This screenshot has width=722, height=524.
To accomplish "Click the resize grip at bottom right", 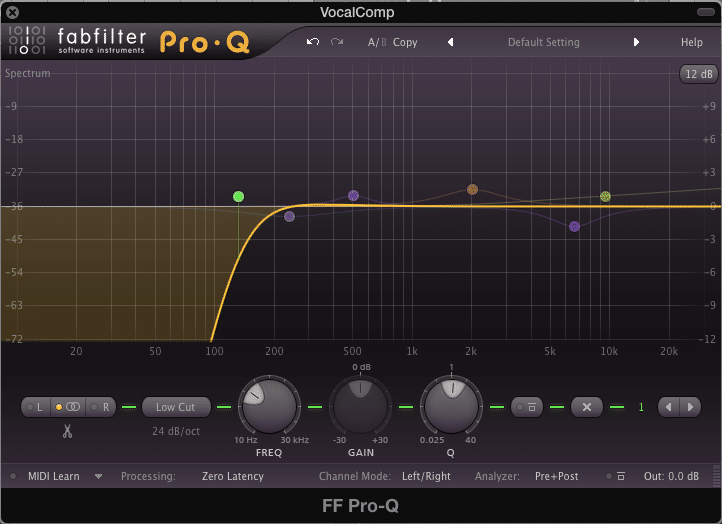I will [716, 476].
